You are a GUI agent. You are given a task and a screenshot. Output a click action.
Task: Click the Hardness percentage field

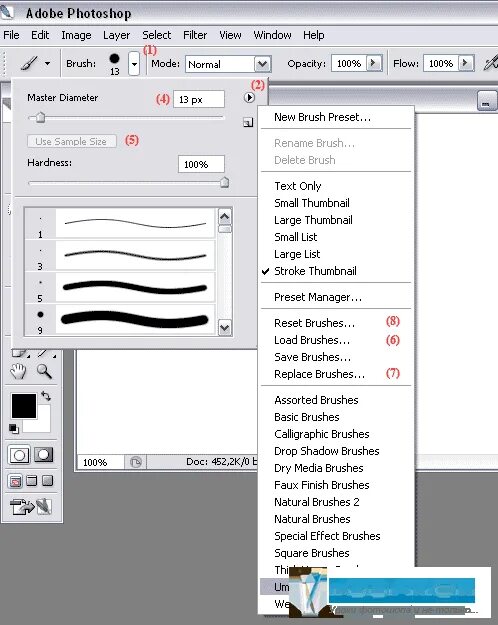[201, 164]
